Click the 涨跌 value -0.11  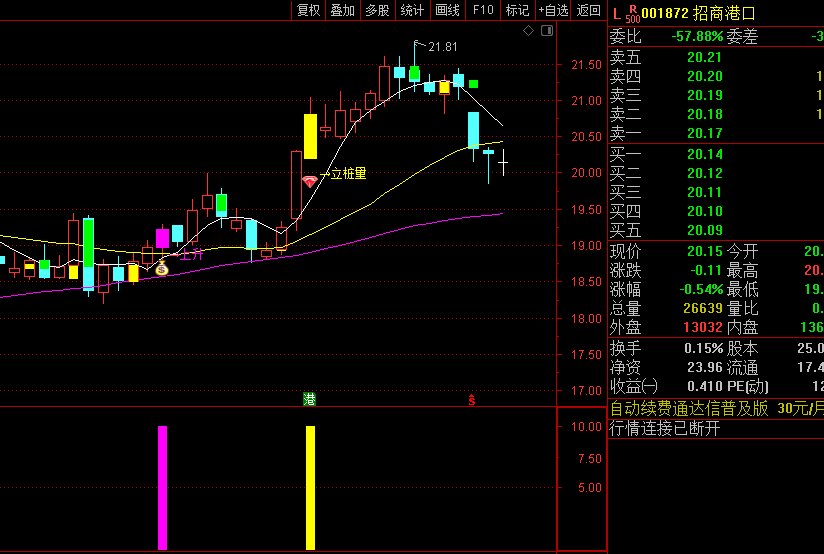pyautogui.click(x=706, y=270)
